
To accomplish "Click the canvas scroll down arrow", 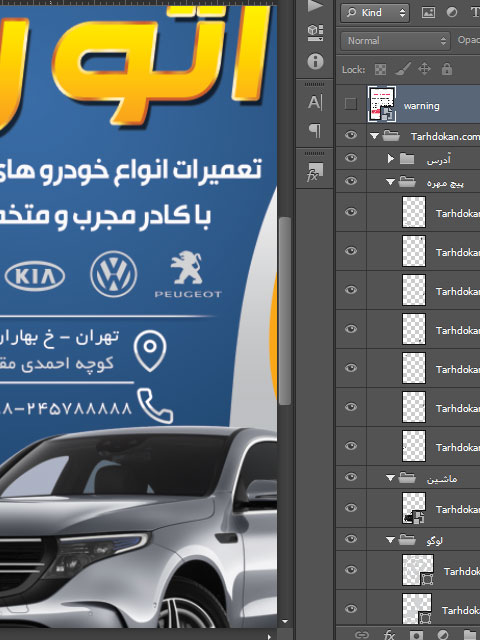I will tap(285, 622).
